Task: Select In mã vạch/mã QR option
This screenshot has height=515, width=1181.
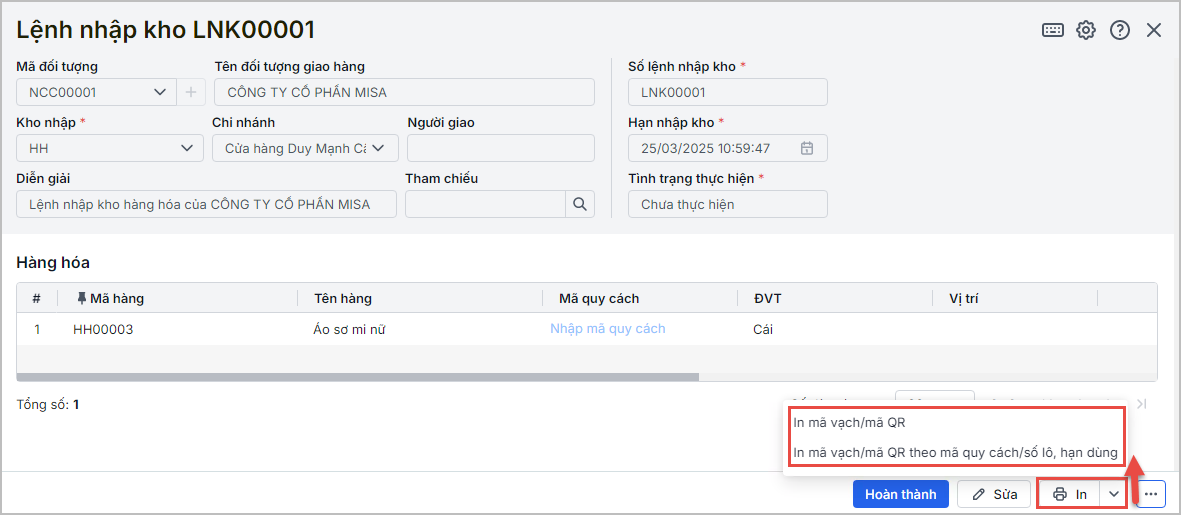Action: (850, 422)
